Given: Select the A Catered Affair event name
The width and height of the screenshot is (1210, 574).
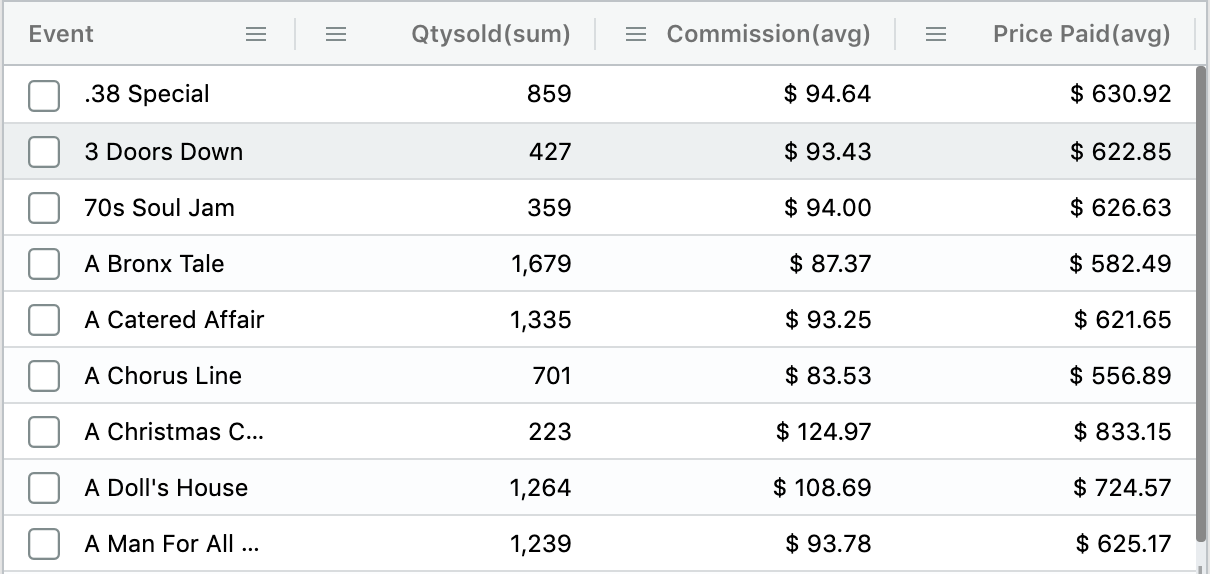Looking at the screenshot, I should 174,320.
